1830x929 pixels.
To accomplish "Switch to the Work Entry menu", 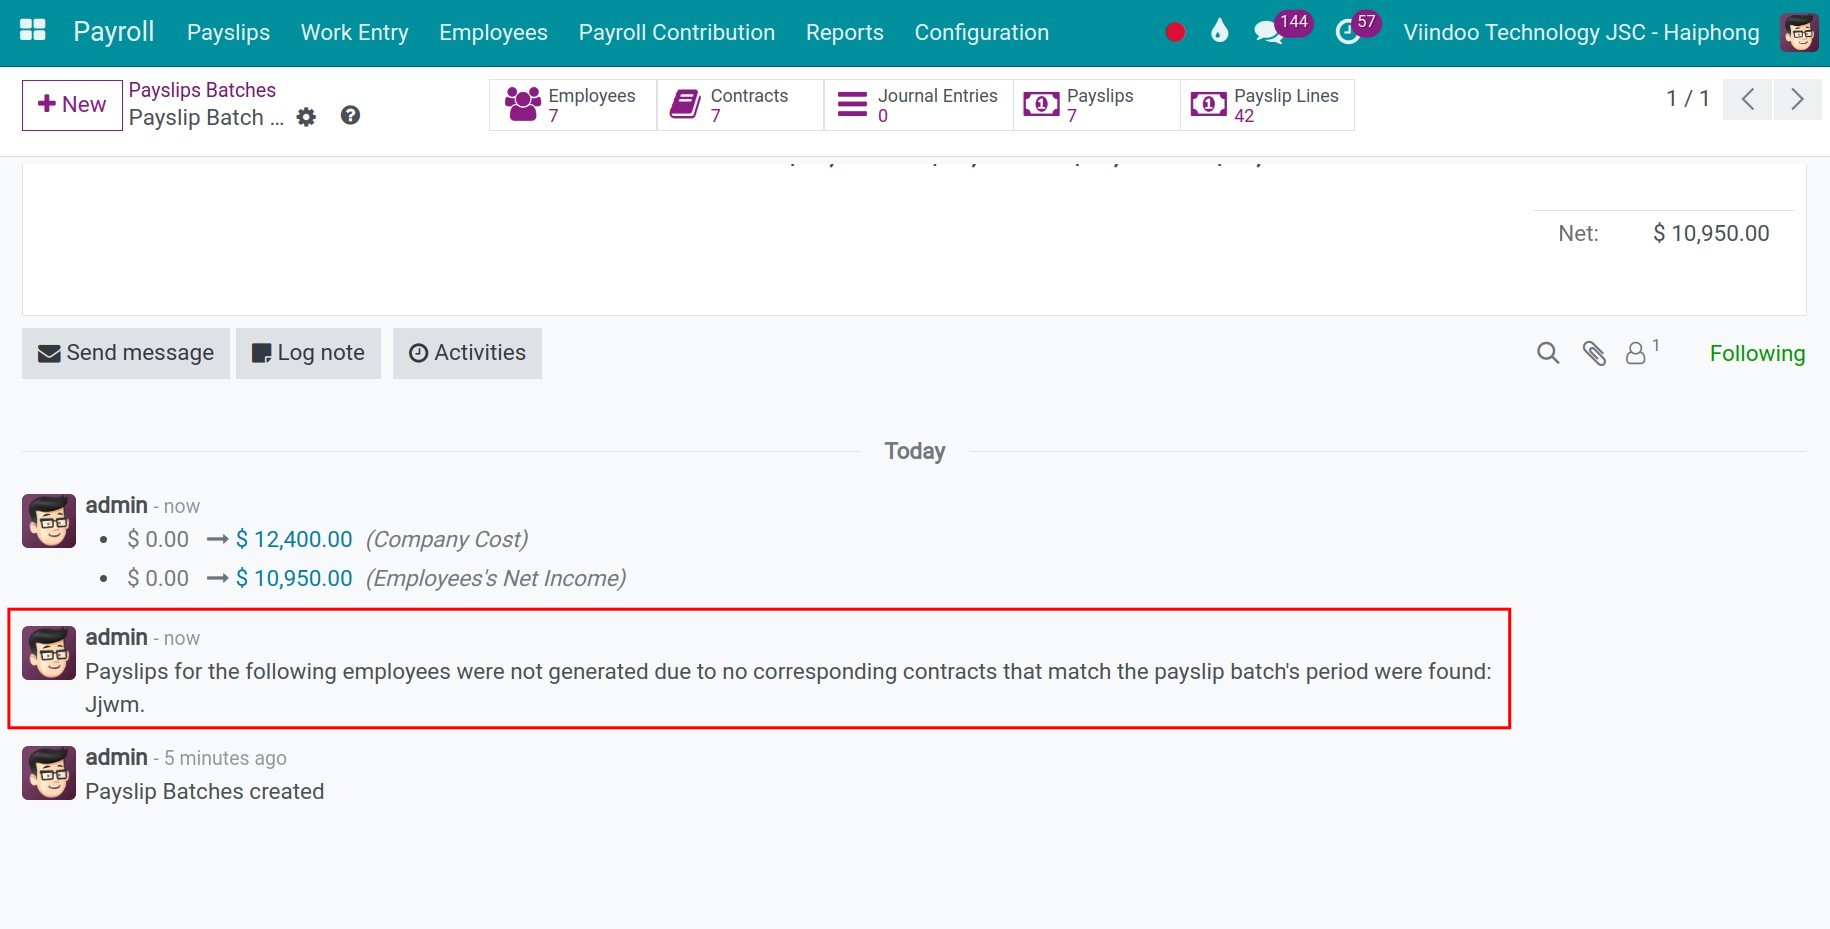I will pos(354,32).
